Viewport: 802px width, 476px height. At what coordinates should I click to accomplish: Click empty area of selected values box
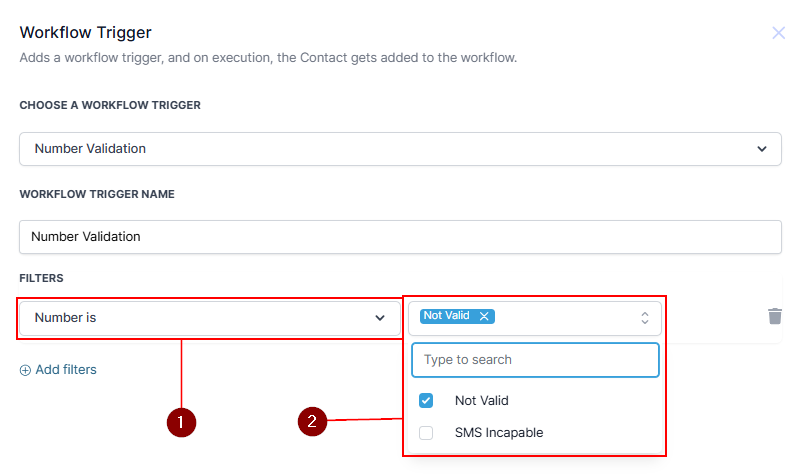tap(565, 318)
